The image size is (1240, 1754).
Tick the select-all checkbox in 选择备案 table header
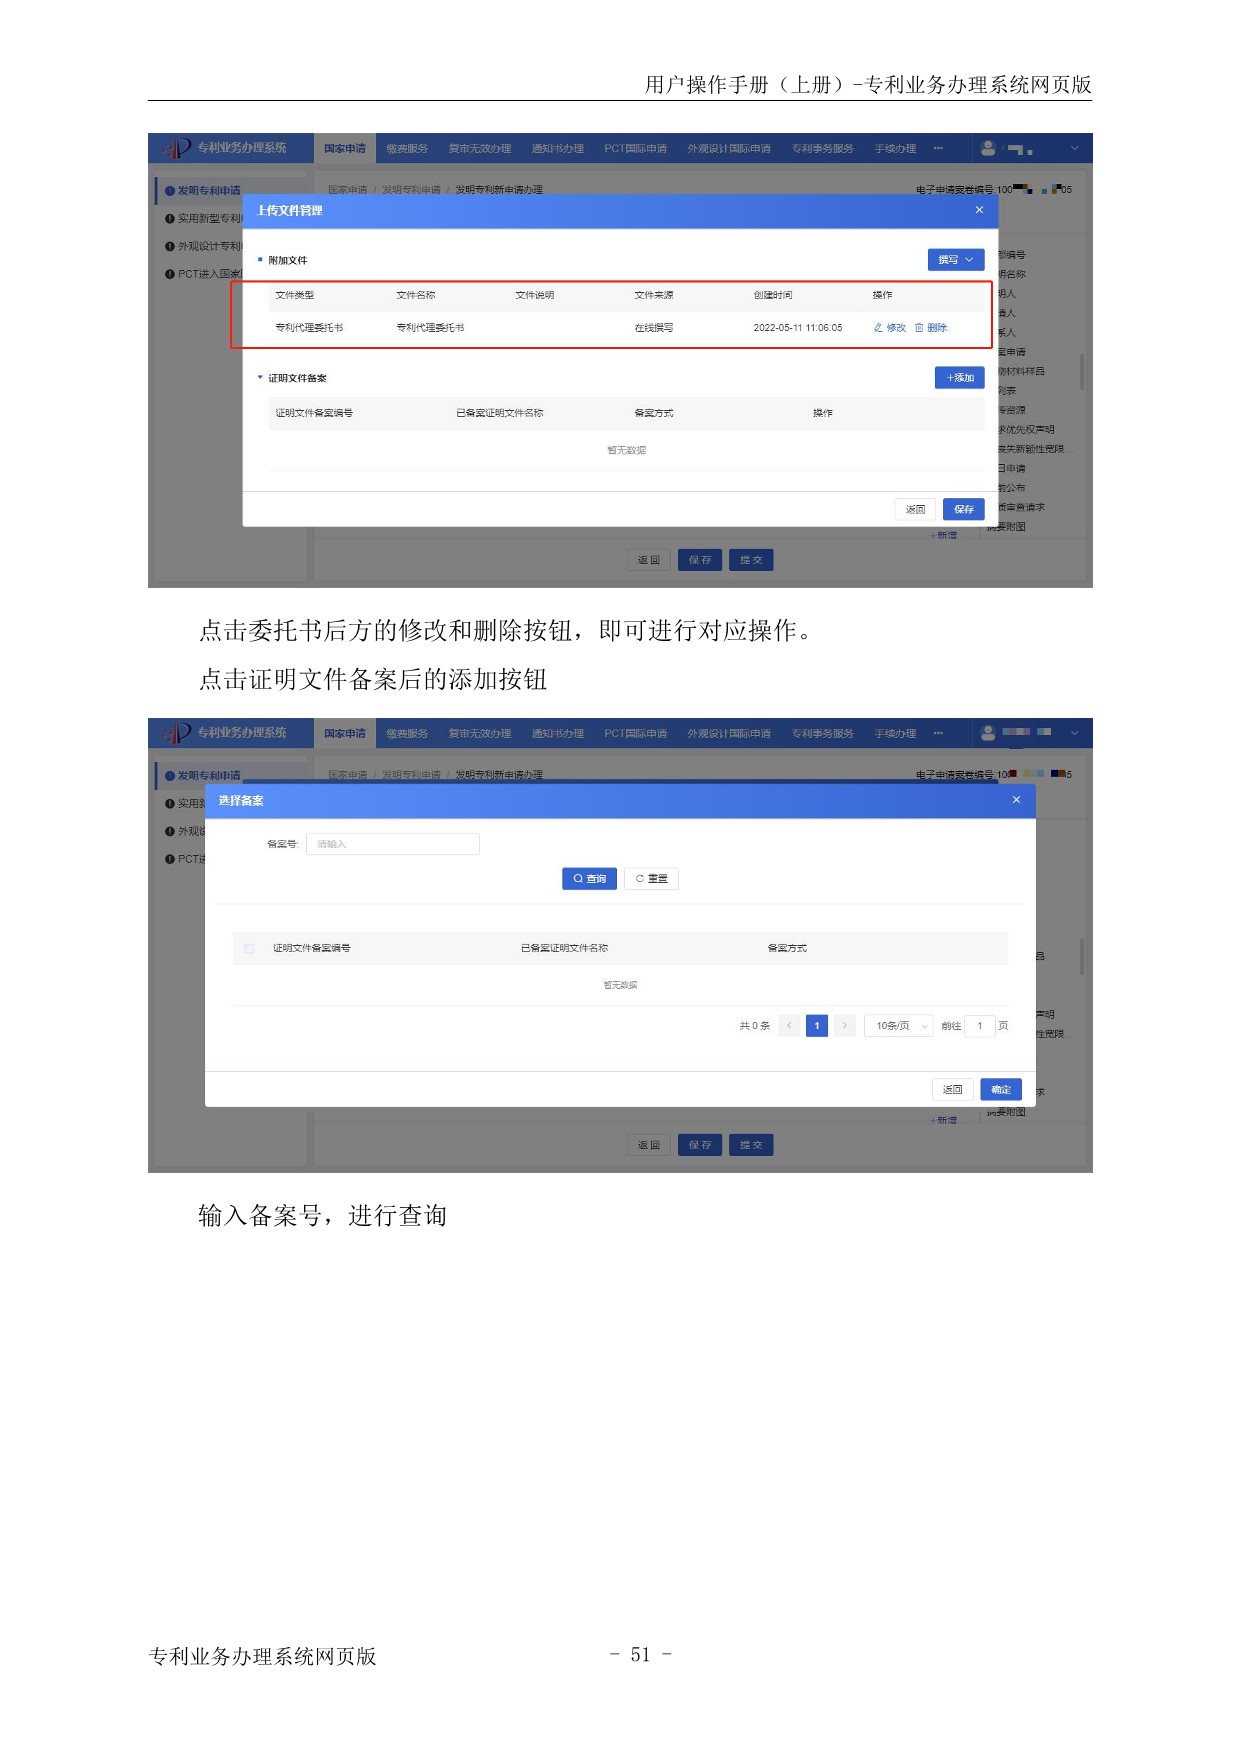tap(249, 948)
